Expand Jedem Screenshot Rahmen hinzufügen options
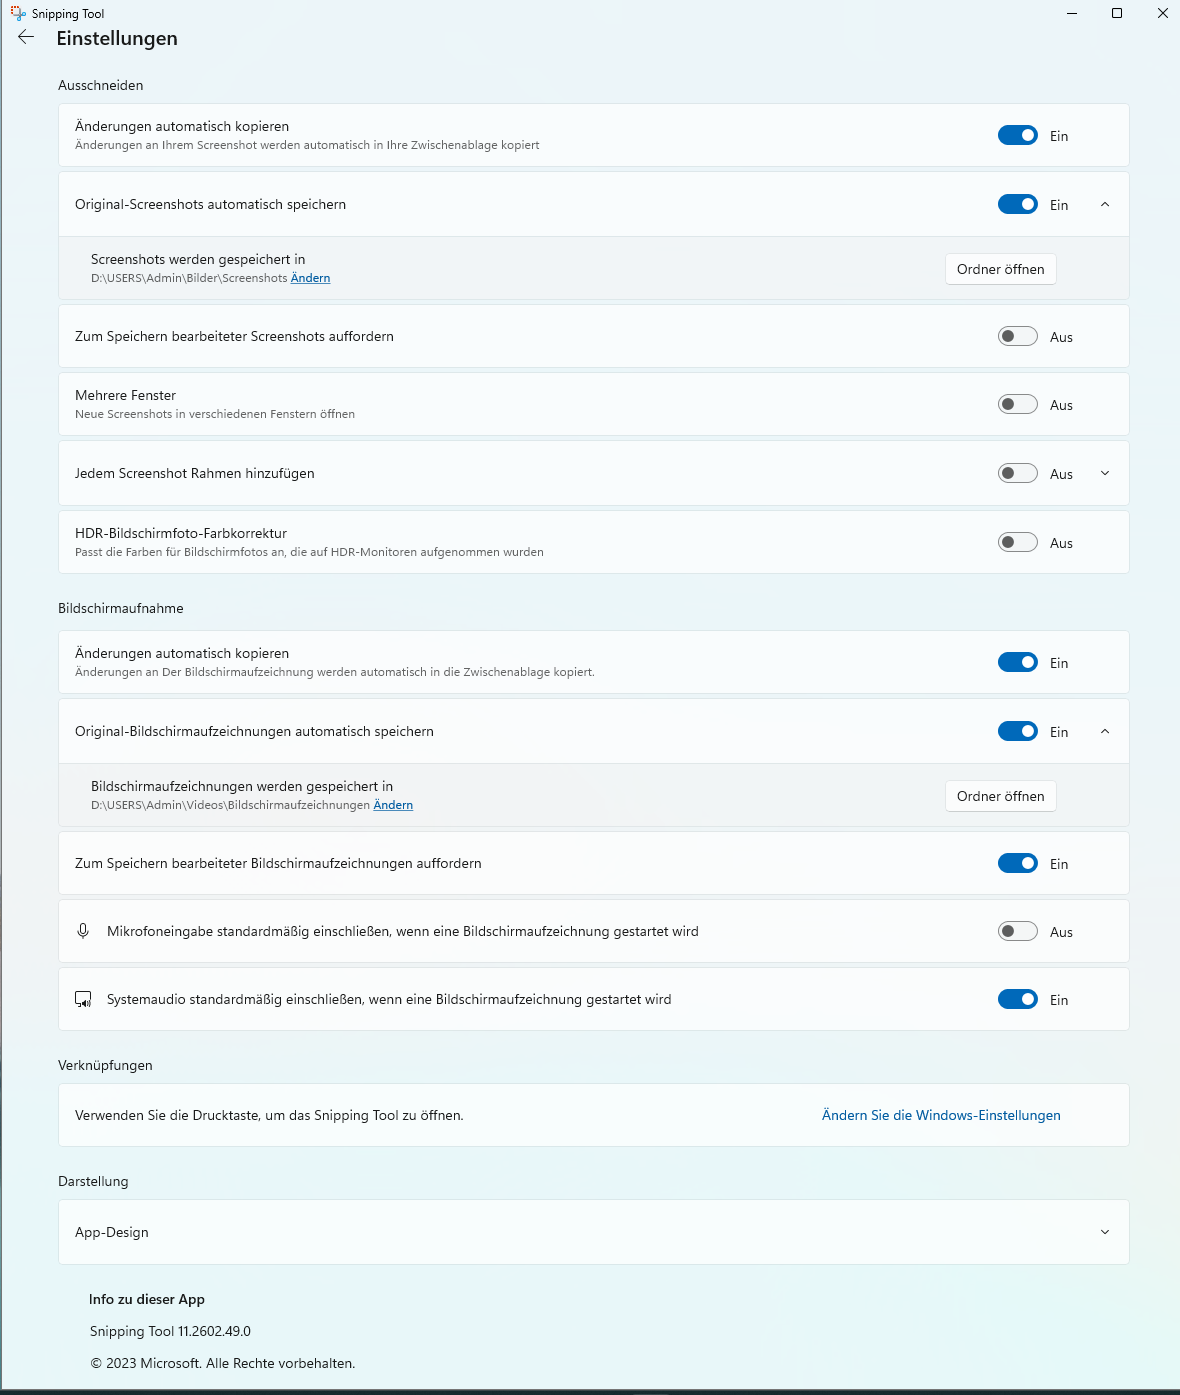This screenshot has height=1395, width=1180. tap(1105, 473)
